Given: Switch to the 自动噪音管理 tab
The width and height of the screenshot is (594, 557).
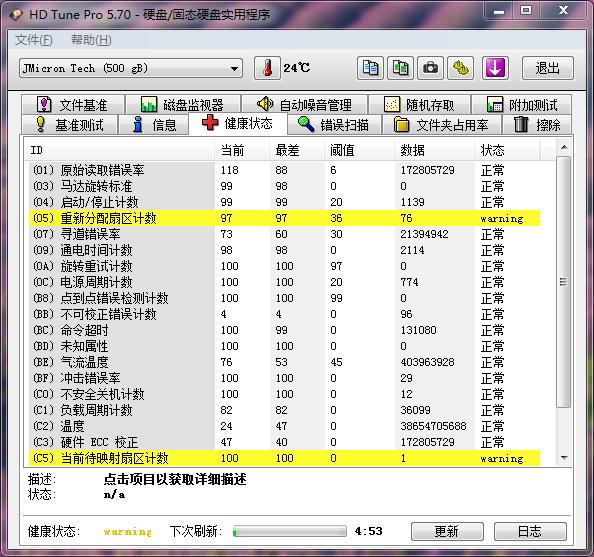Looking at the screenshot, I should click(x=305, y=105).
